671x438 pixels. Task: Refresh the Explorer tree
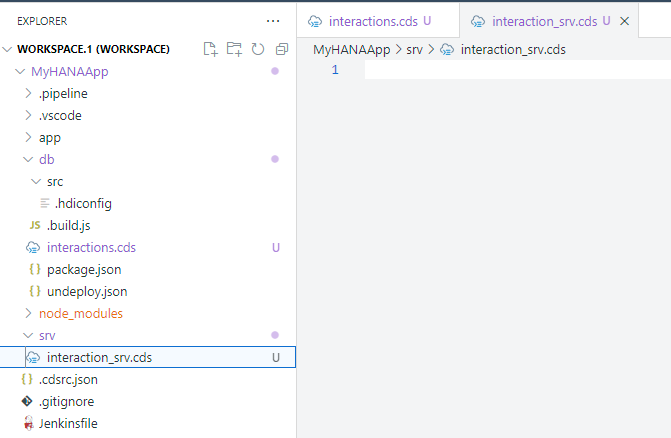pos(258,49)
